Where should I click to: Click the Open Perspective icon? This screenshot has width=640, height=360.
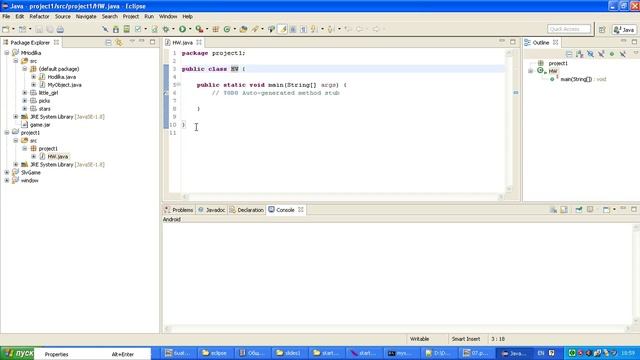point(602,29)
